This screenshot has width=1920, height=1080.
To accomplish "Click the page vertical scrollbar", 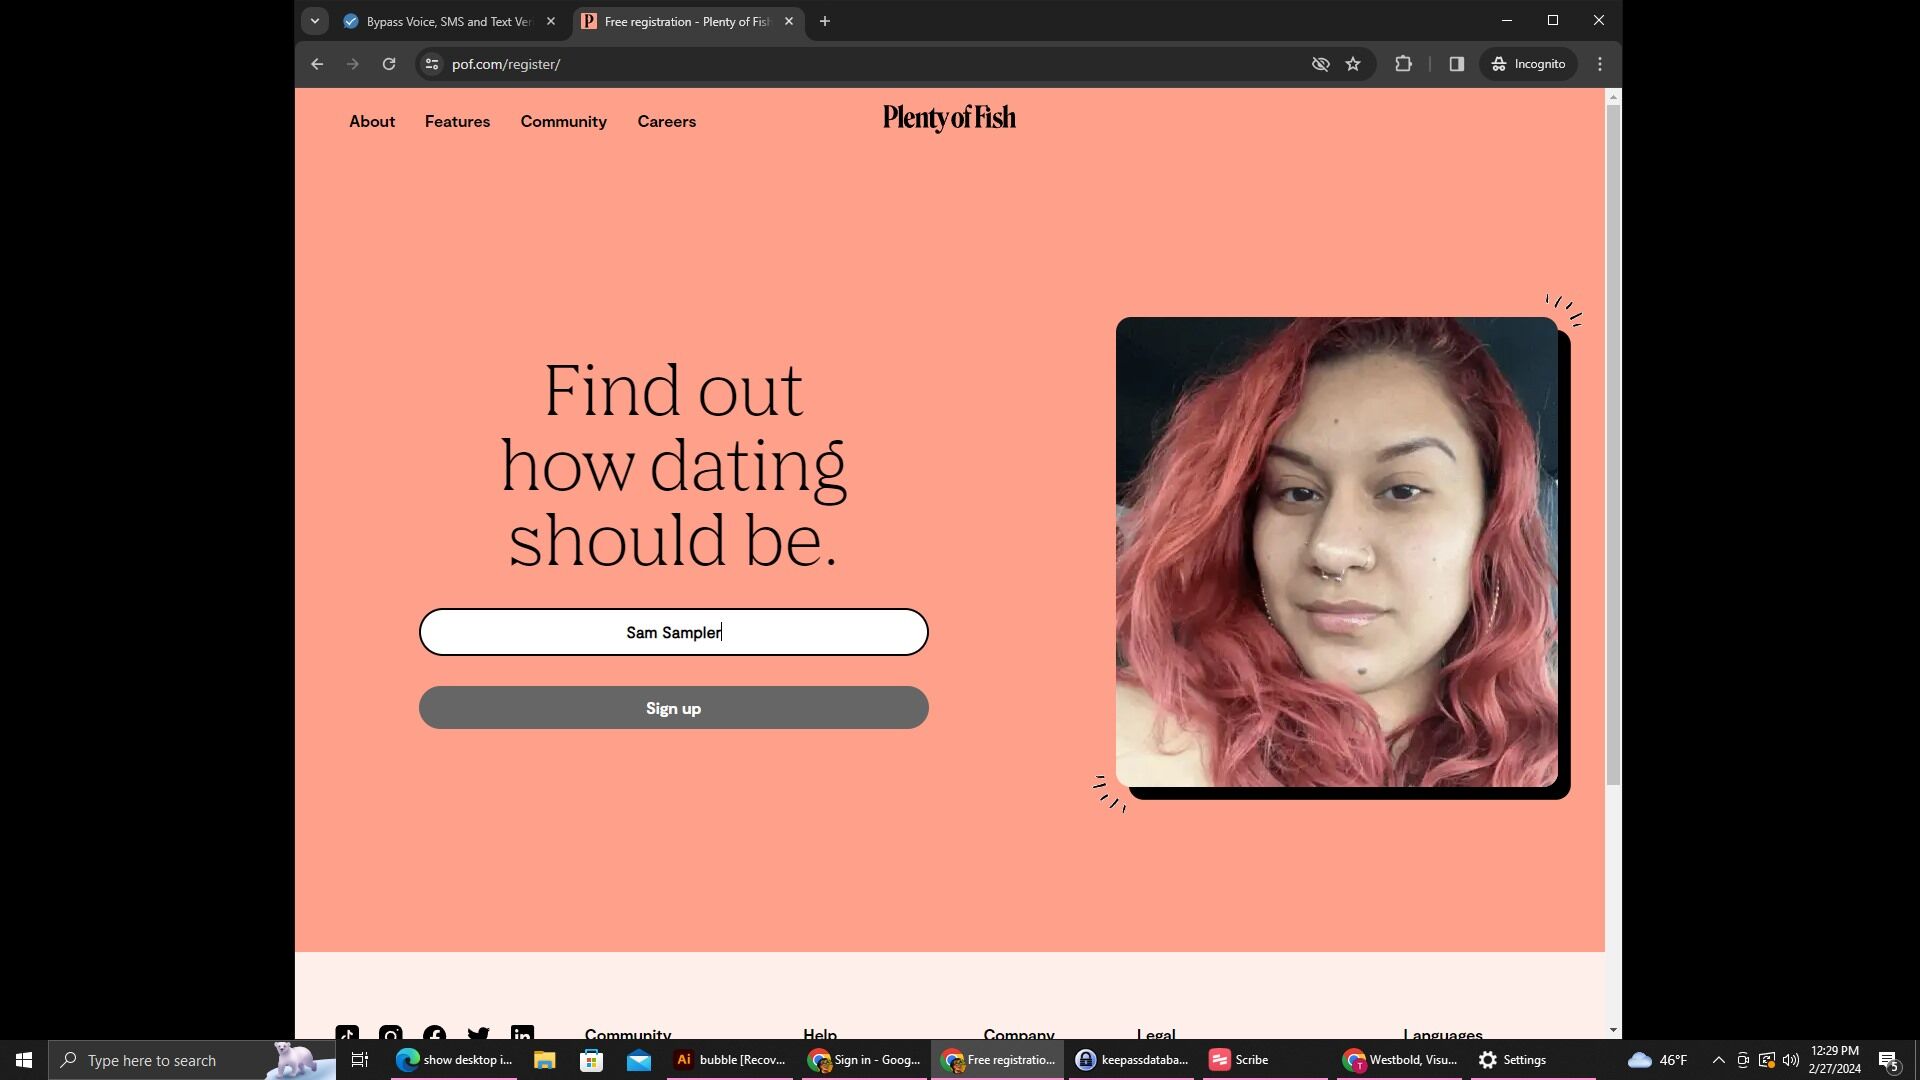I will tap(1612, 445).
